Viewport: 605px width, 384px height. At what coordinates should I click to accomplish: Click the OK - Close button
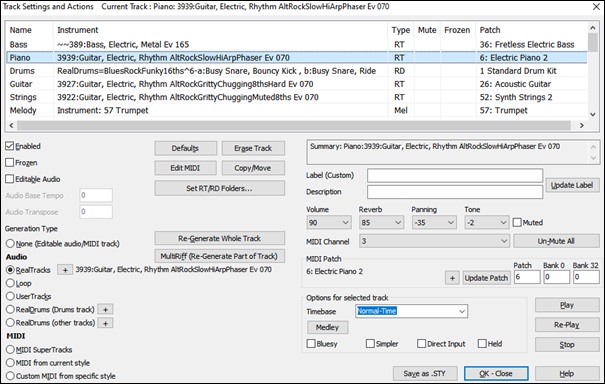pyautogui.click(x=496, y=374)
